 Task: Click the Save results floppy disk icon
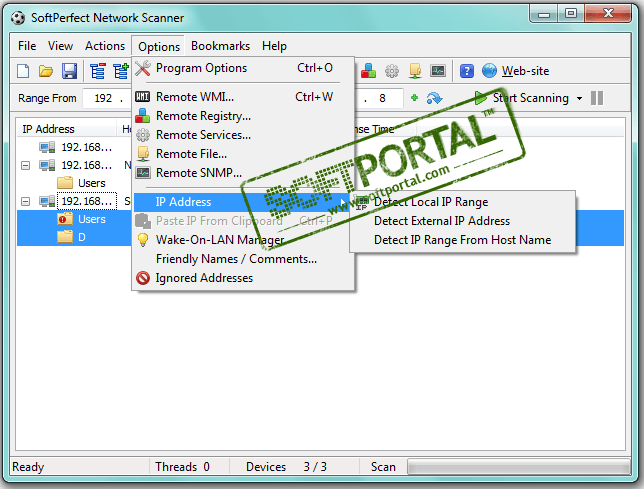pos(69,71)
